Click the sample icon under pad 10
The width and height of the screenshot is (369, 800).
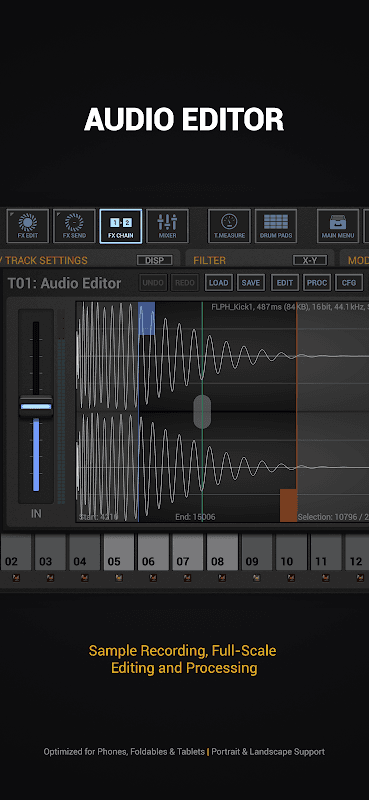(291, 578)
